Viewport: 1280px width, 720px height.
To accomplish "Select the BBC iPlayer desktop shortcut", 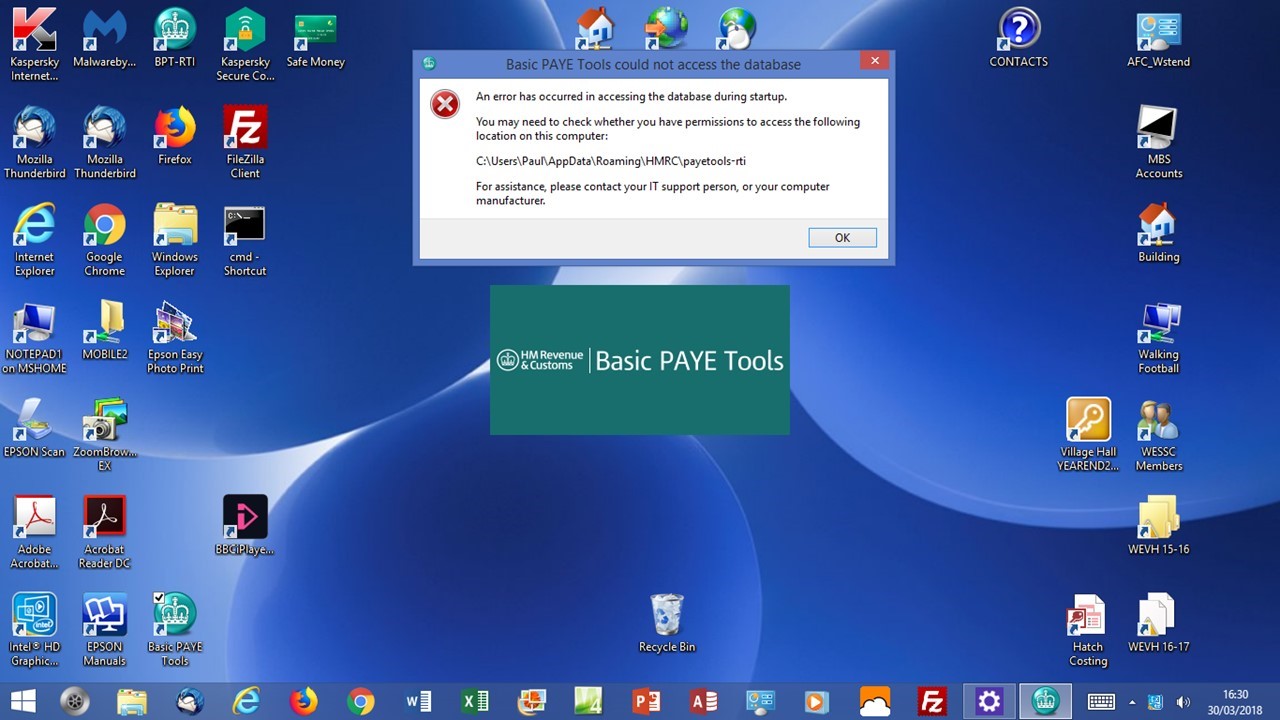I will pos(245,526).
